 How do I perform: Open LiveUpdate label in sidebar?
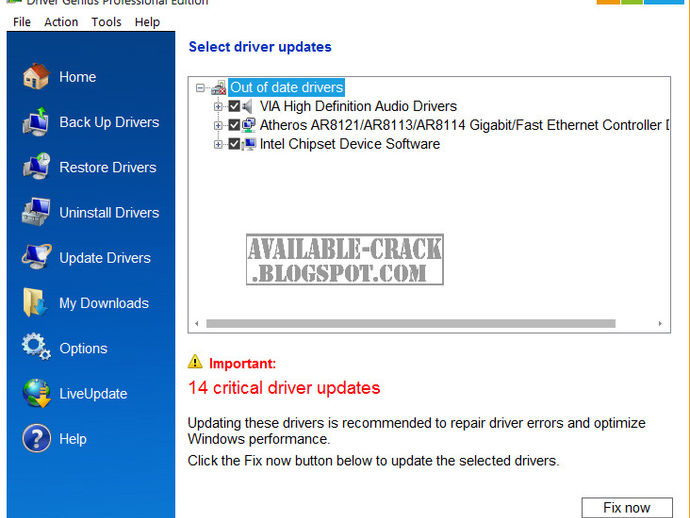point(93,393)
